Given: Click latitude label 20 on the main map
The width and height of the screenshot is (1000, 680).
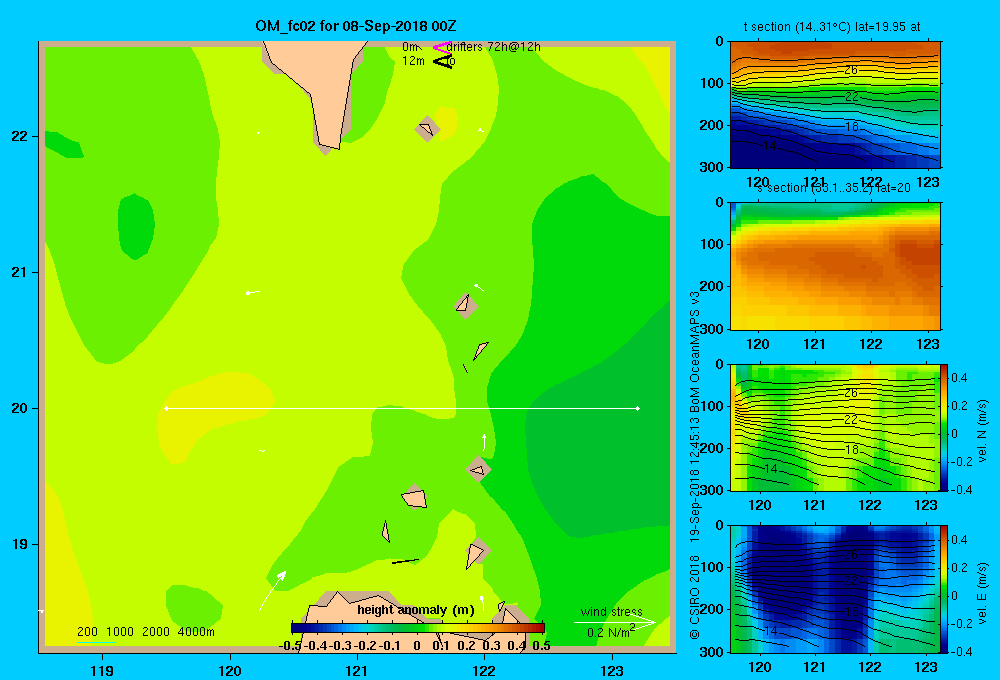Looking at the screenshot, I should click(x=20, y=408).
